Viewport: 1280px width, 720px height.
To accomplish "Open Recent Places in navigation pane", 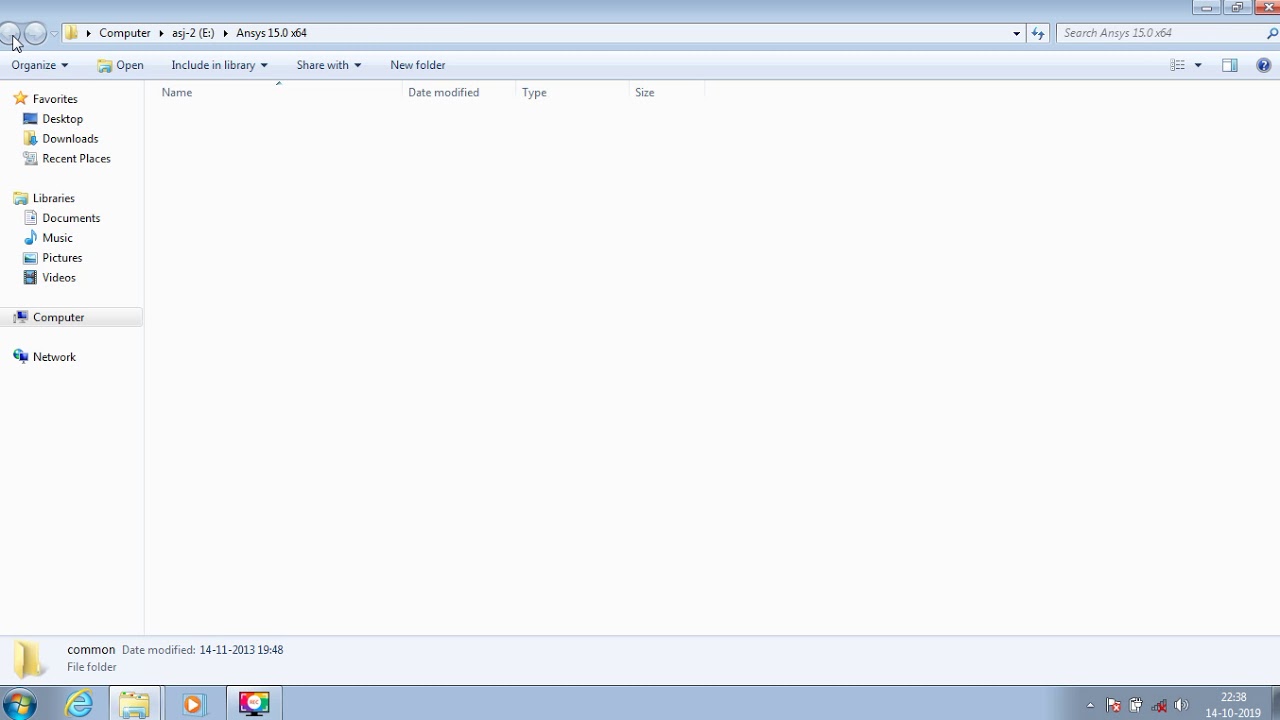I will tap(76, 159).
